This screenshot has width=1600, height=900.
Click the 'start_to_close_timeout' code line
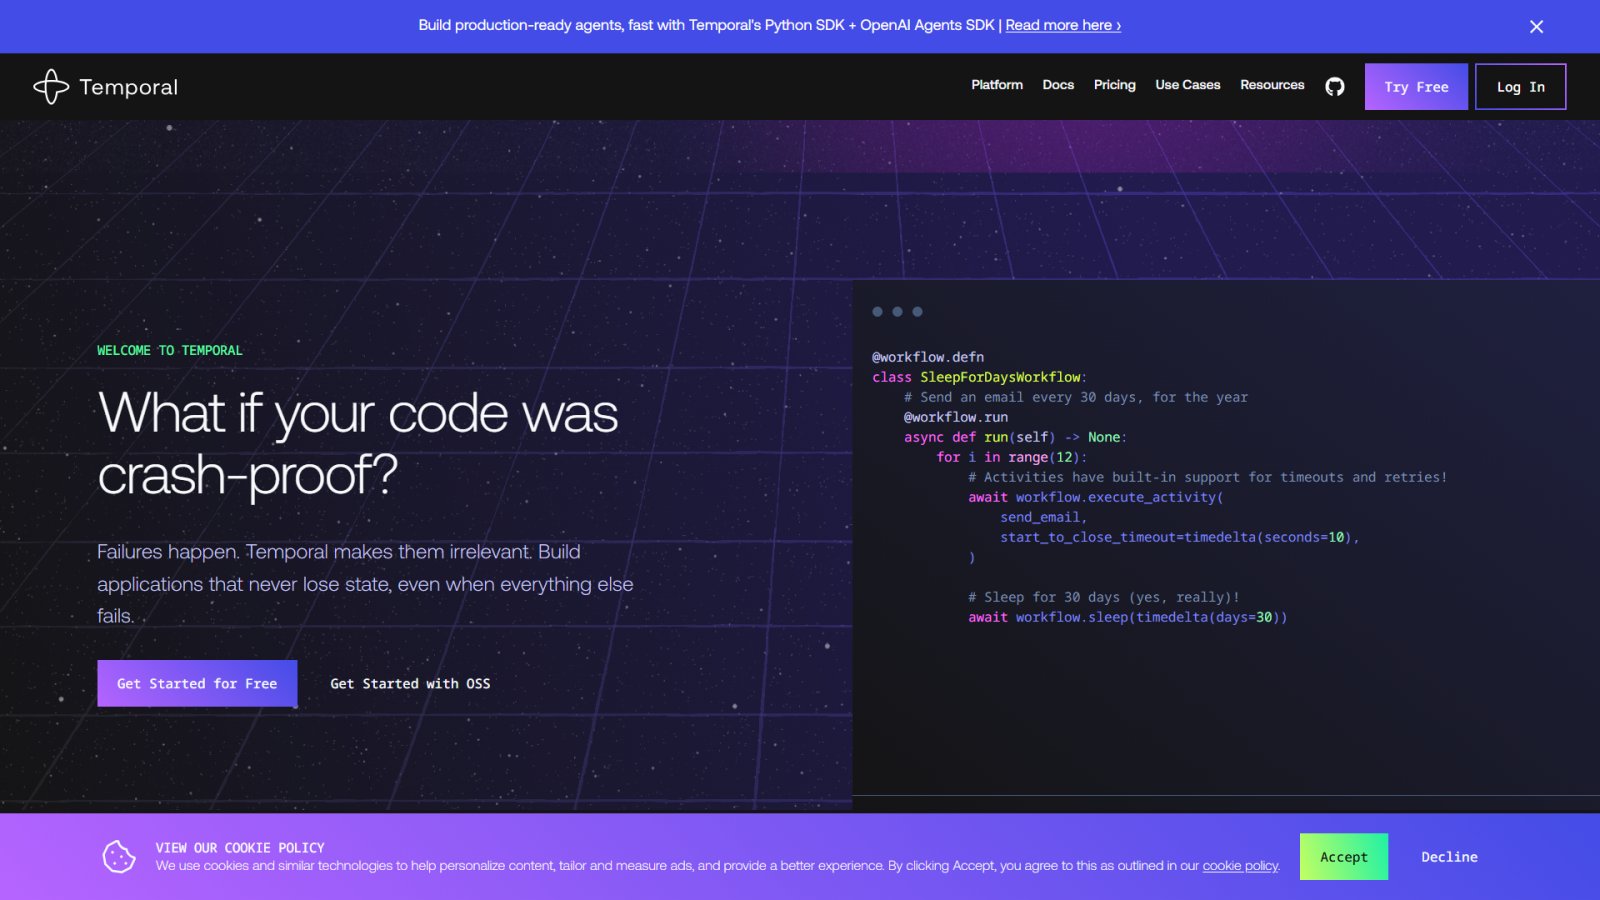[x=1180, y=537]
